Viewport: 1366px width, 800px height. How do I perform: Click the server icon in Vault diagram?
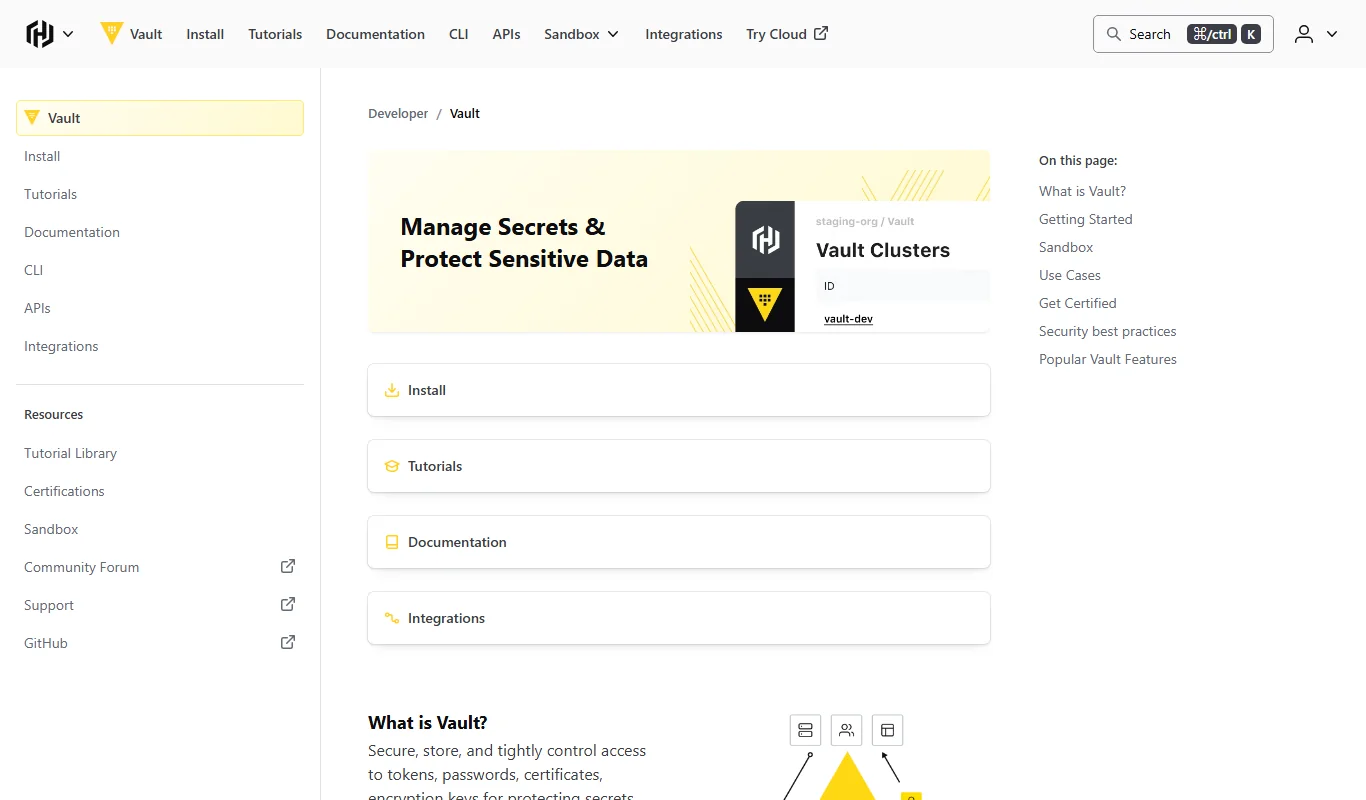[x=805, y=730]
